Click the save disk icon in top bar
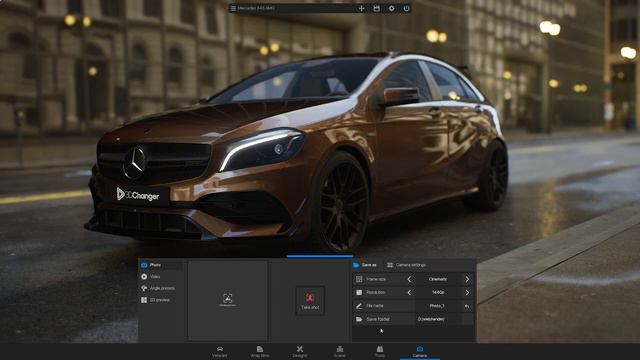The width and height of the screenshot is (640, 360). 376,8
